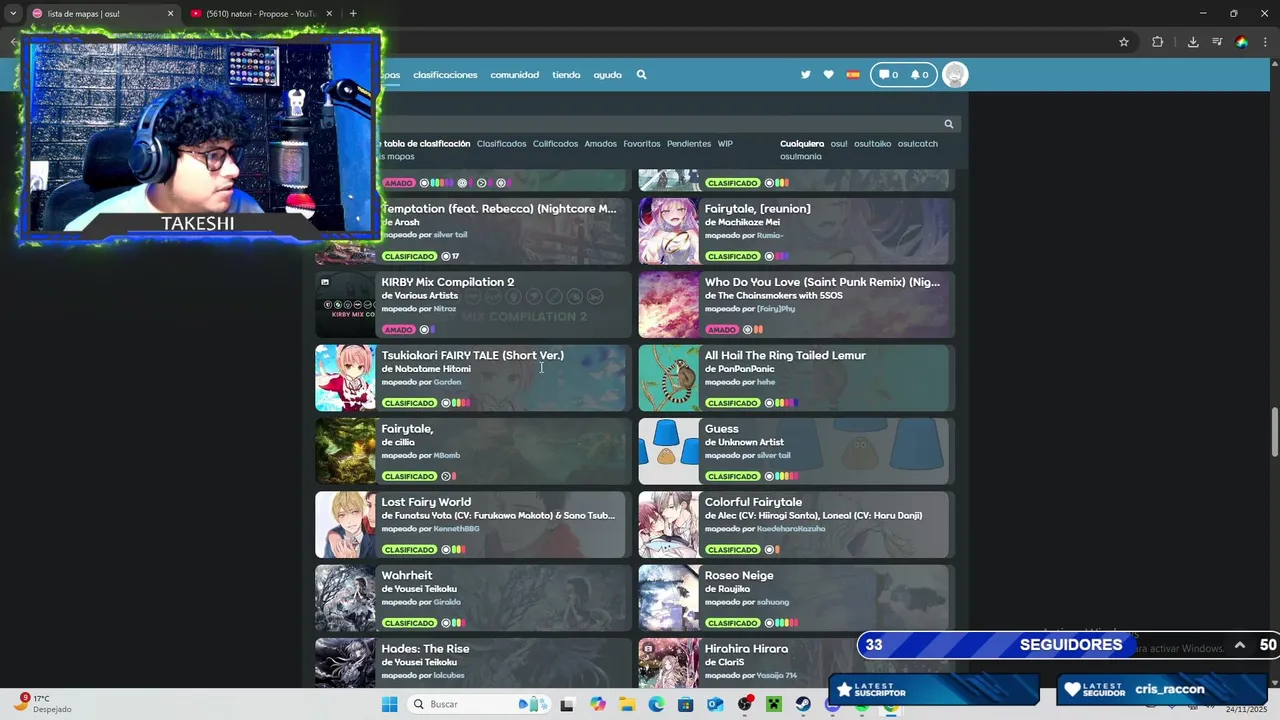Click Tsukiakari FAIRY TALE cover thumbnail
Viewport: 1280px width, 720px height.
tap(345, 378)
